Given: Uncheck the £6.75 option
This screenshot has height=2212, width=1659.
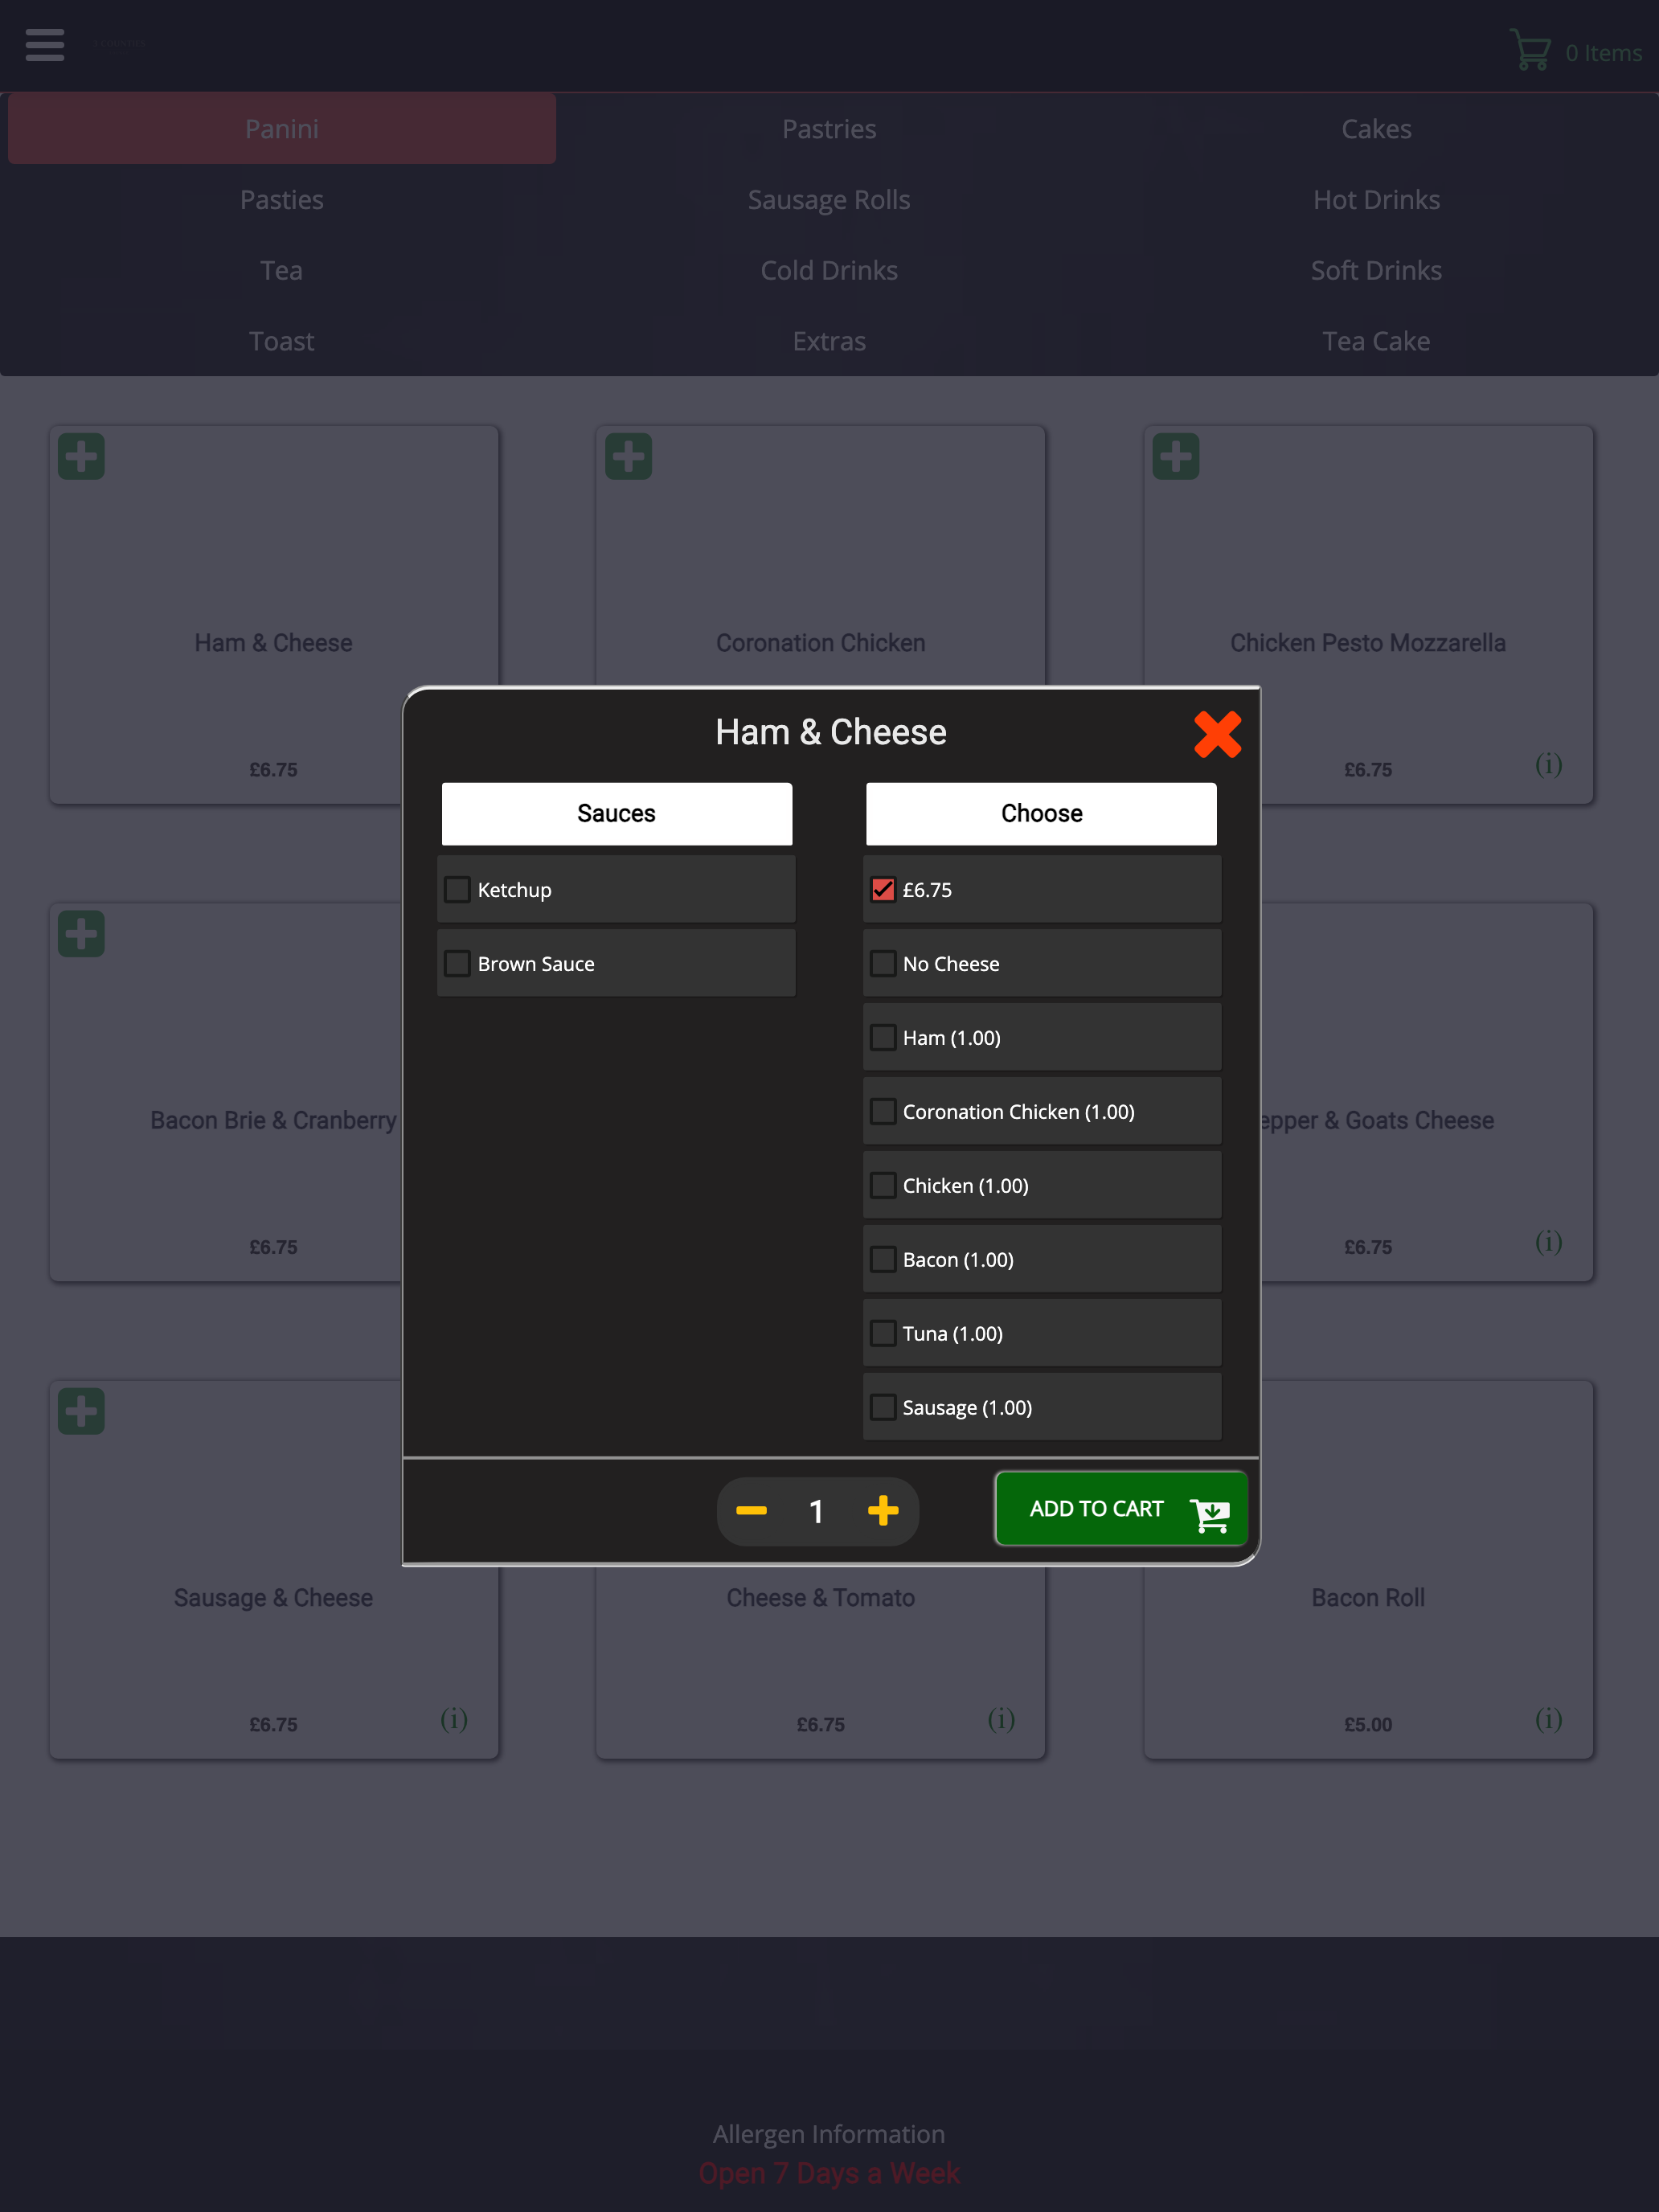Looking at the screenshot, I should pos(883,890).
